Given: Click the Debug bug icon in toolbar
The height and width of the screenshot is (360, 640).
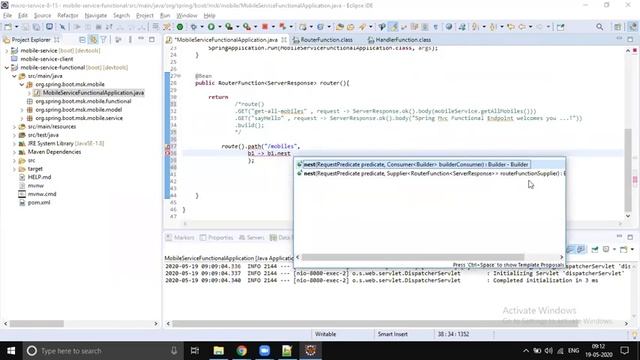Looking at the screenshot, I should (193, 27).
